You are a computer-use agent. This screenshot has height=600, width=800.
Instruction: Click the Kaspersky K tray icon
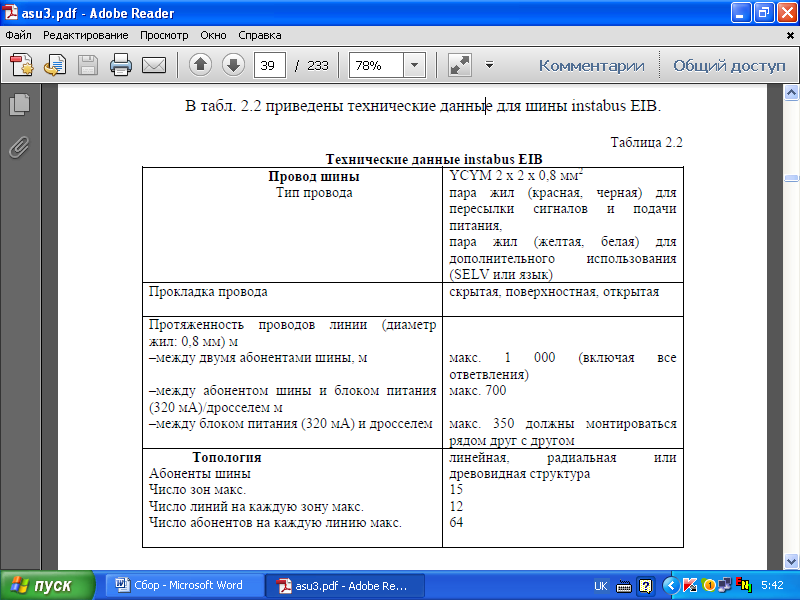coord(690,585)
